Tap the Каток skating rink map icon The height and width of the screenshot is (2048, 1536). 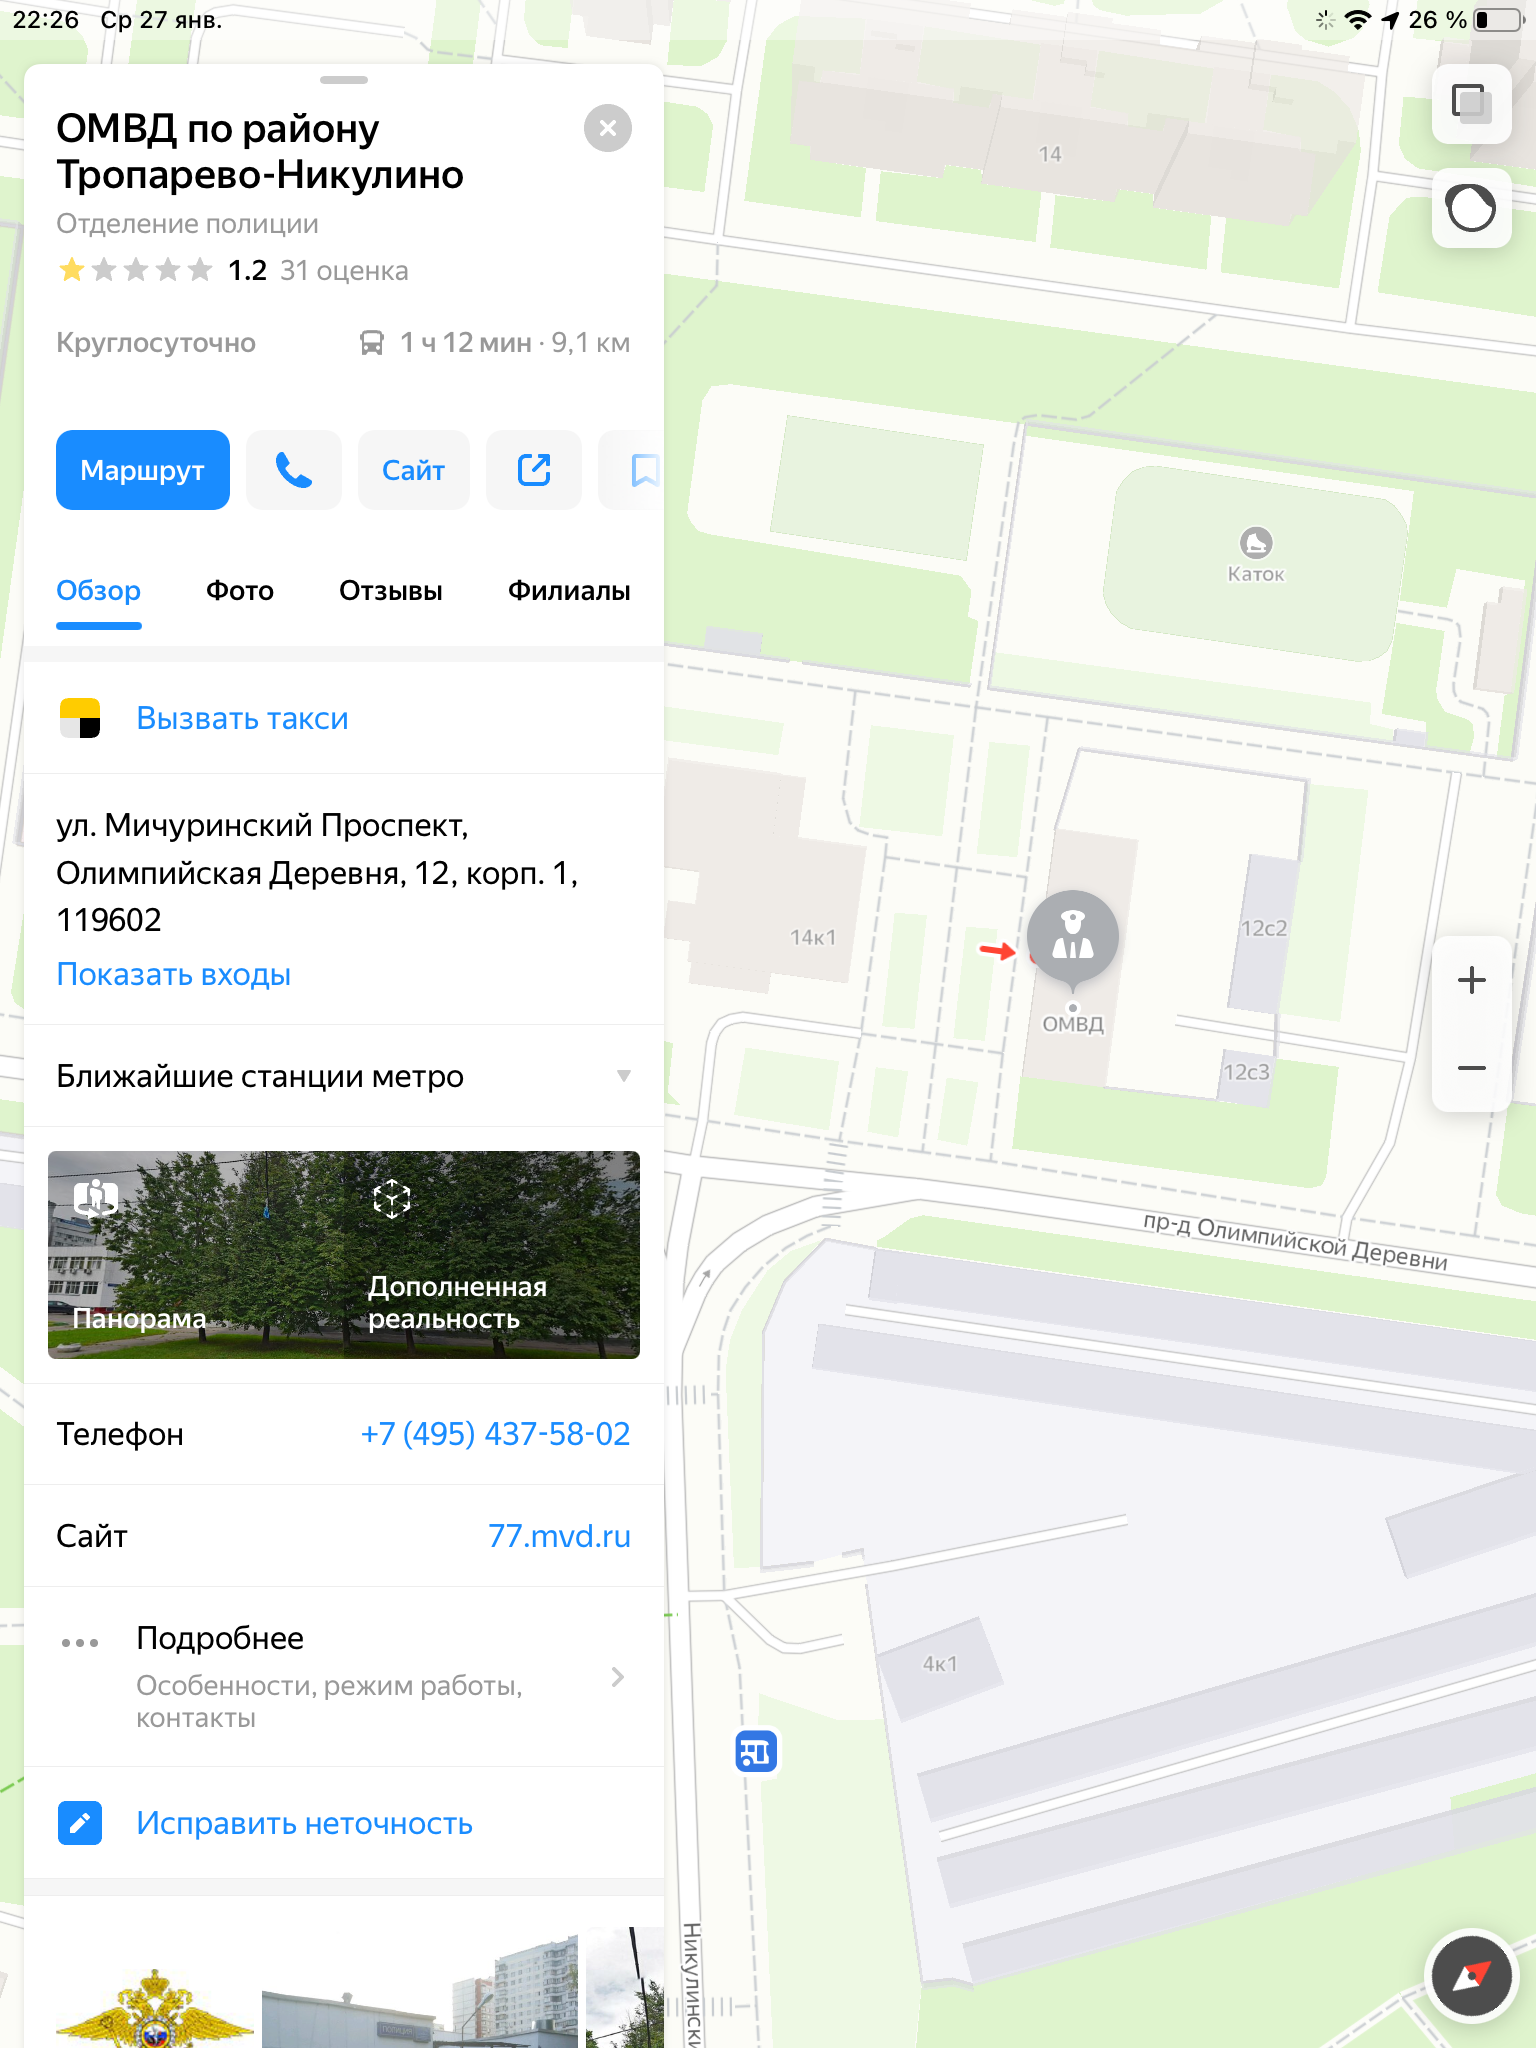(x=1256, y=542)
